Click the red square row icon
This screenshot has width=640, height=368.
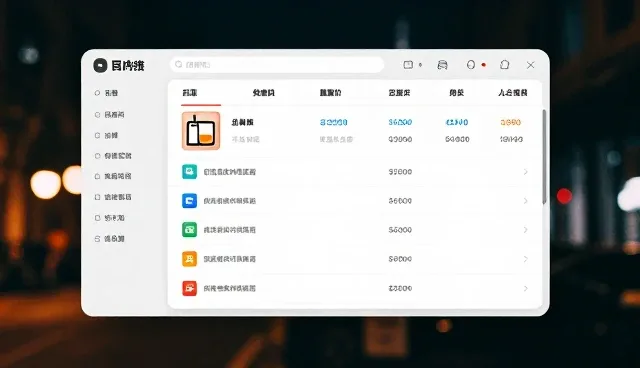189,288
